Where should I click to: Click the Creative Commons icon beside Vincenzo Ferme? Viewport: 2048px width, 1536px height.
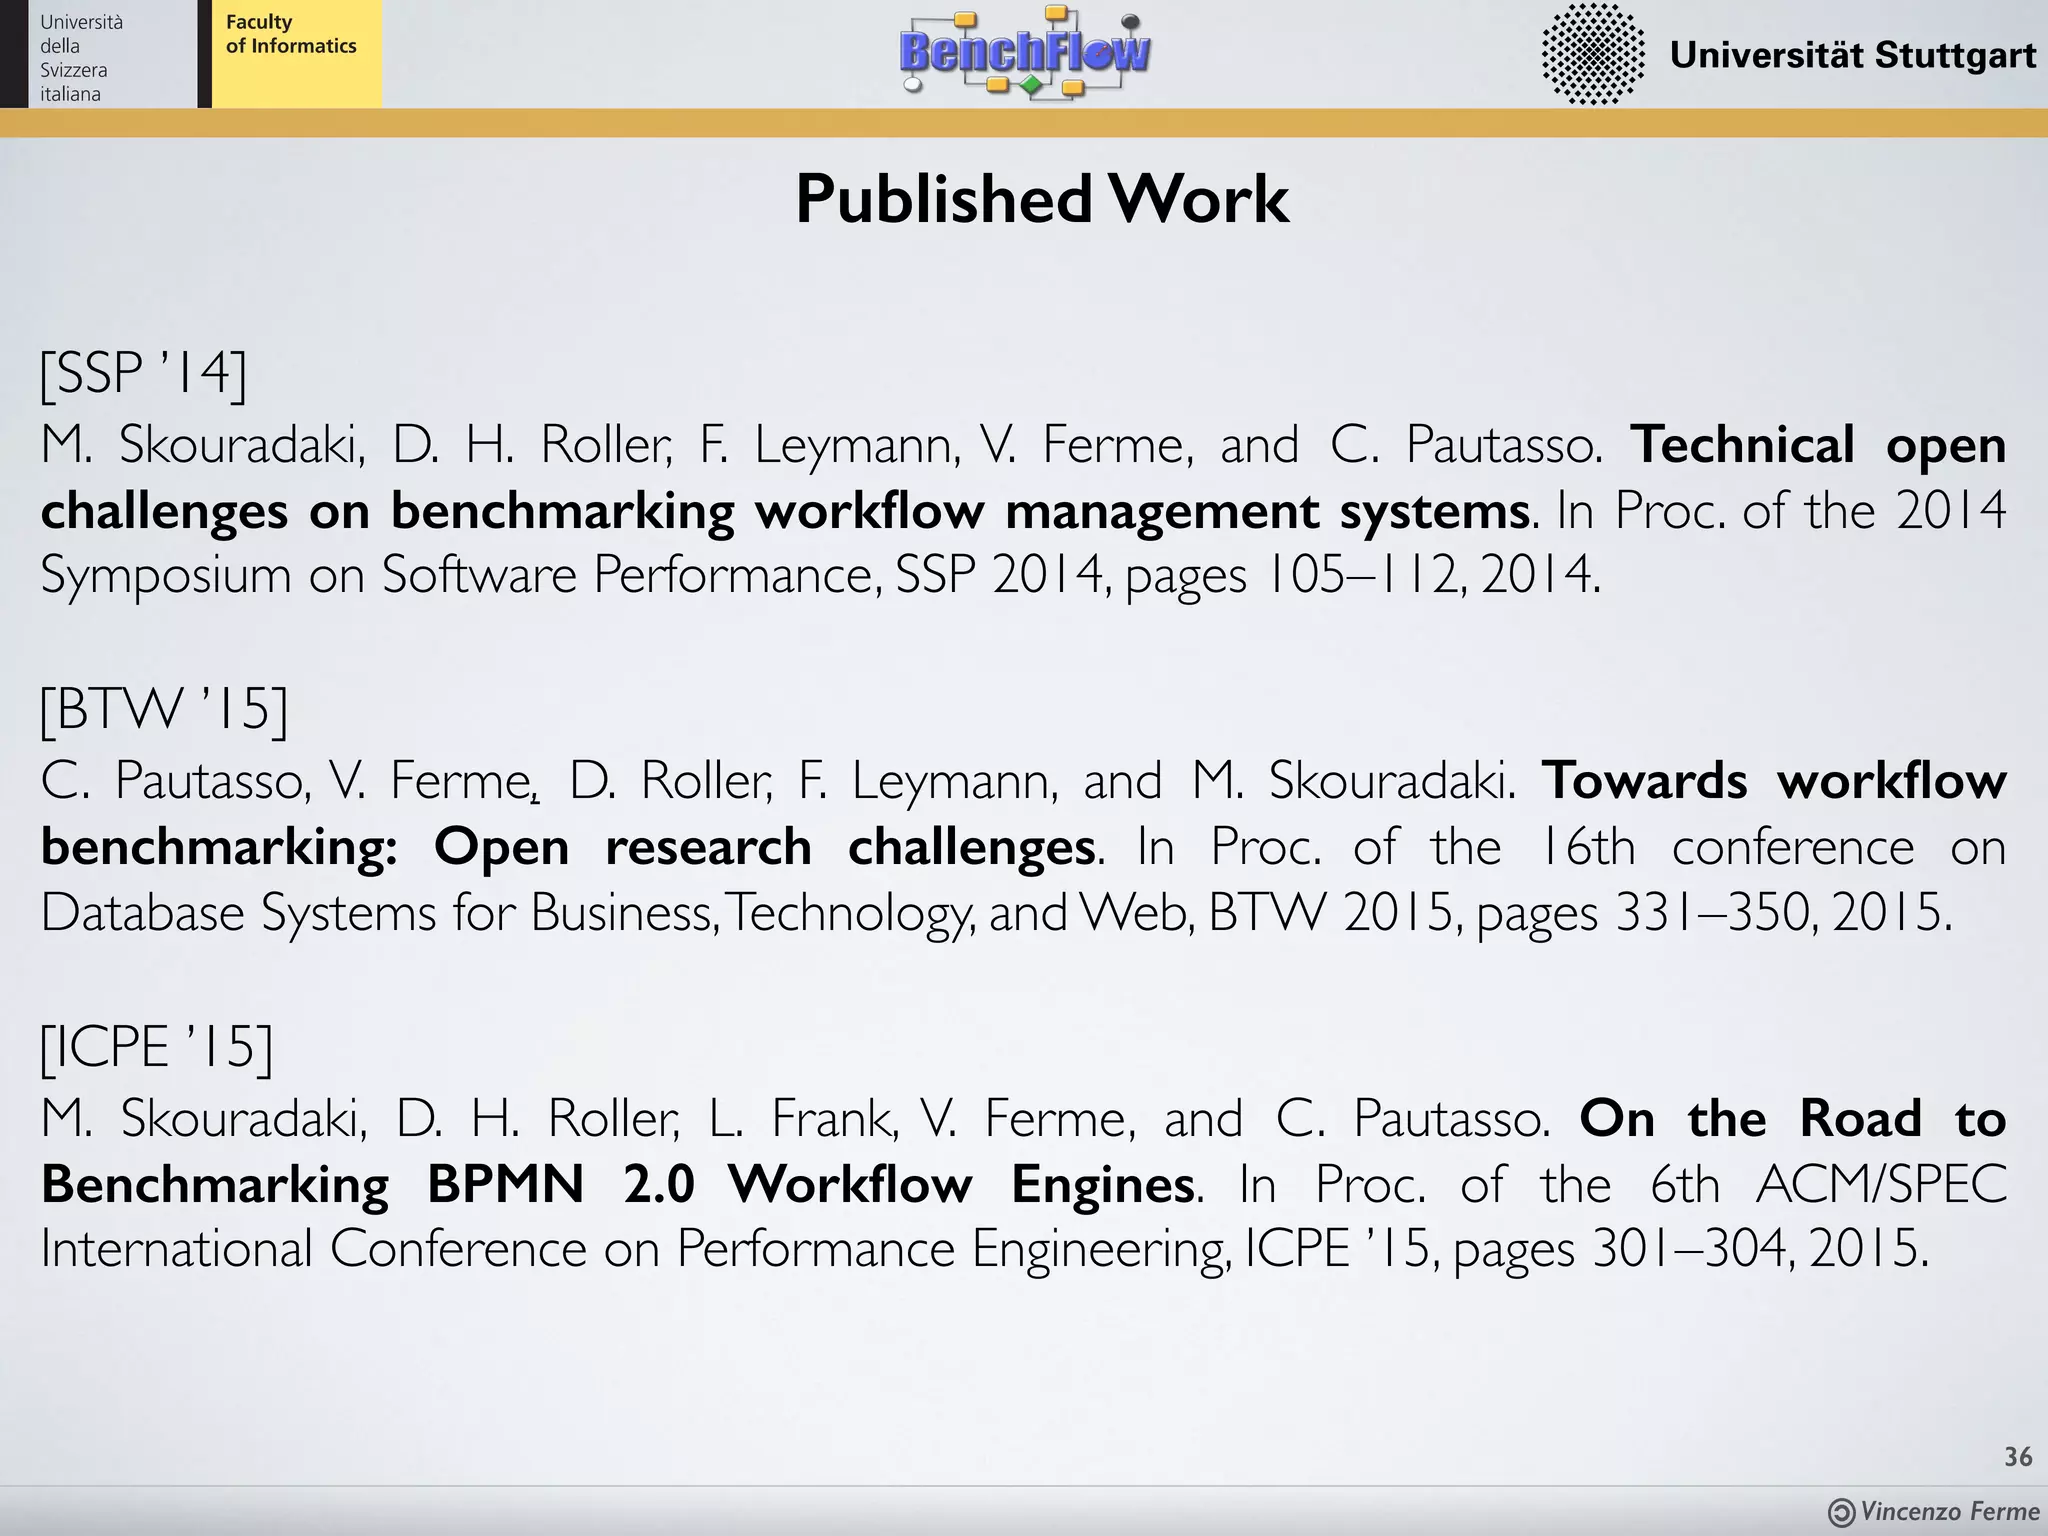point(1841,1513)
